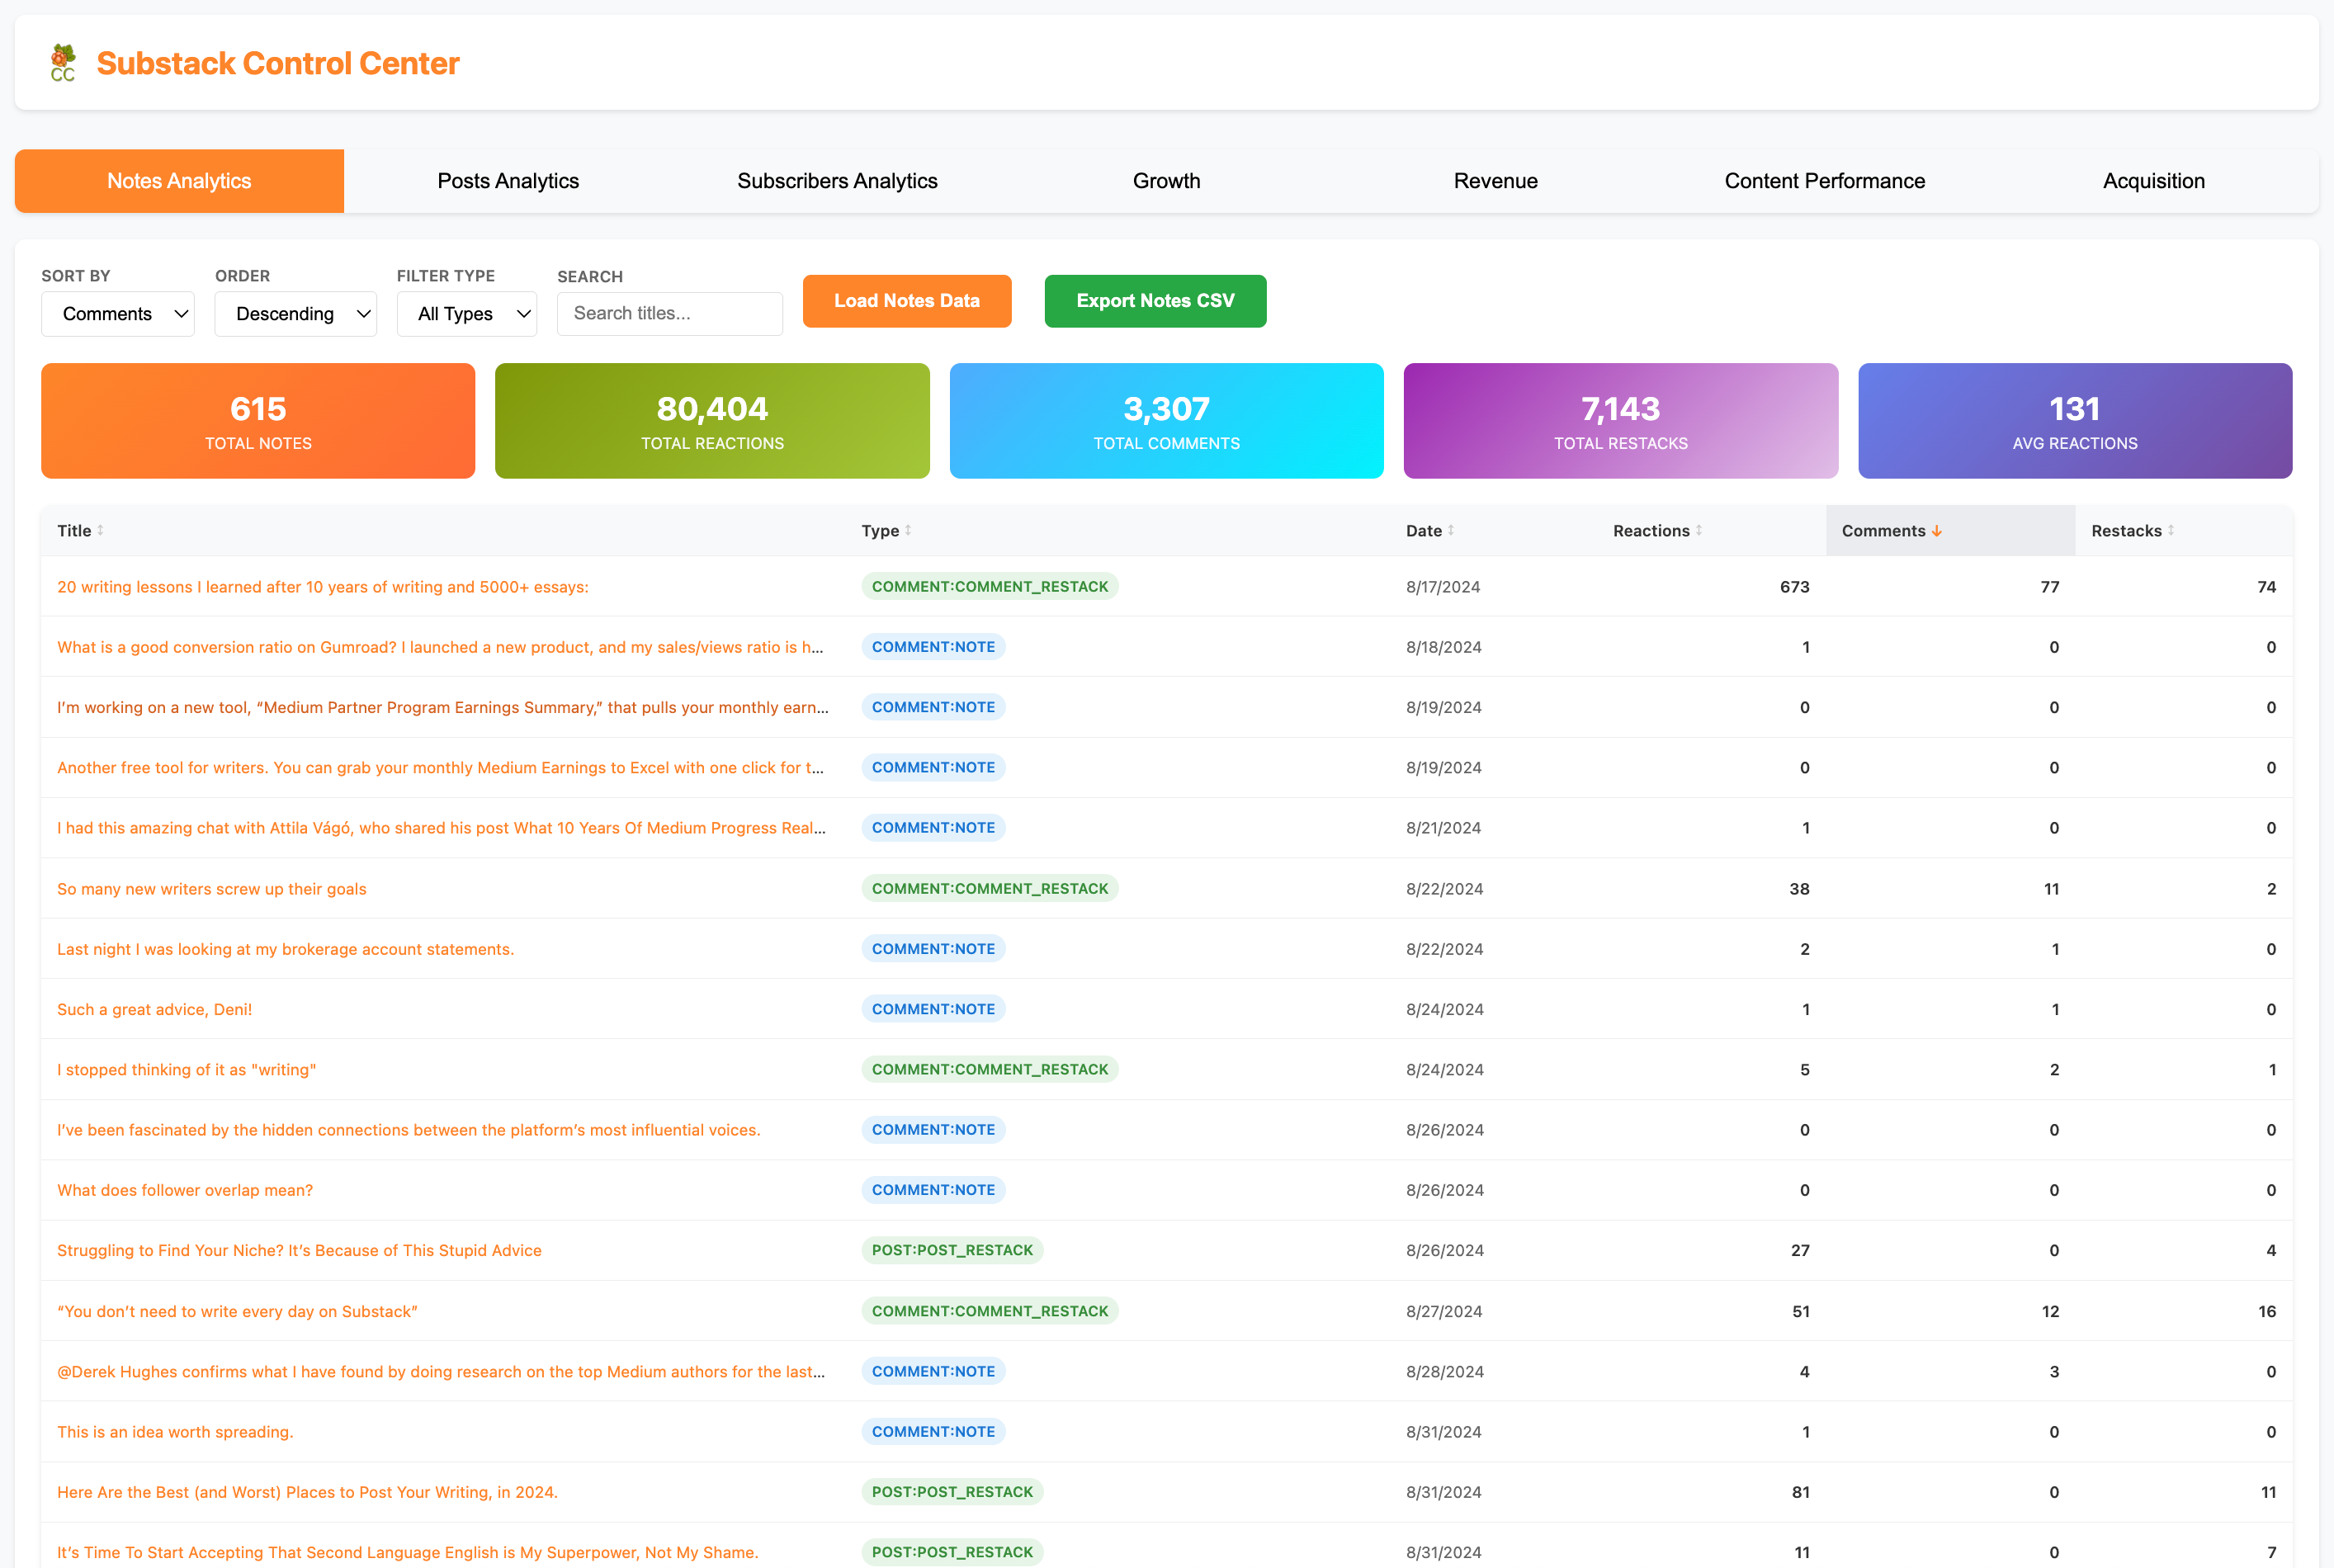Click COMMENT:NOTE badge in 'Such a great advice' row
The height and width of the screenshot is (1568, 2334).
pos(933,1009)
